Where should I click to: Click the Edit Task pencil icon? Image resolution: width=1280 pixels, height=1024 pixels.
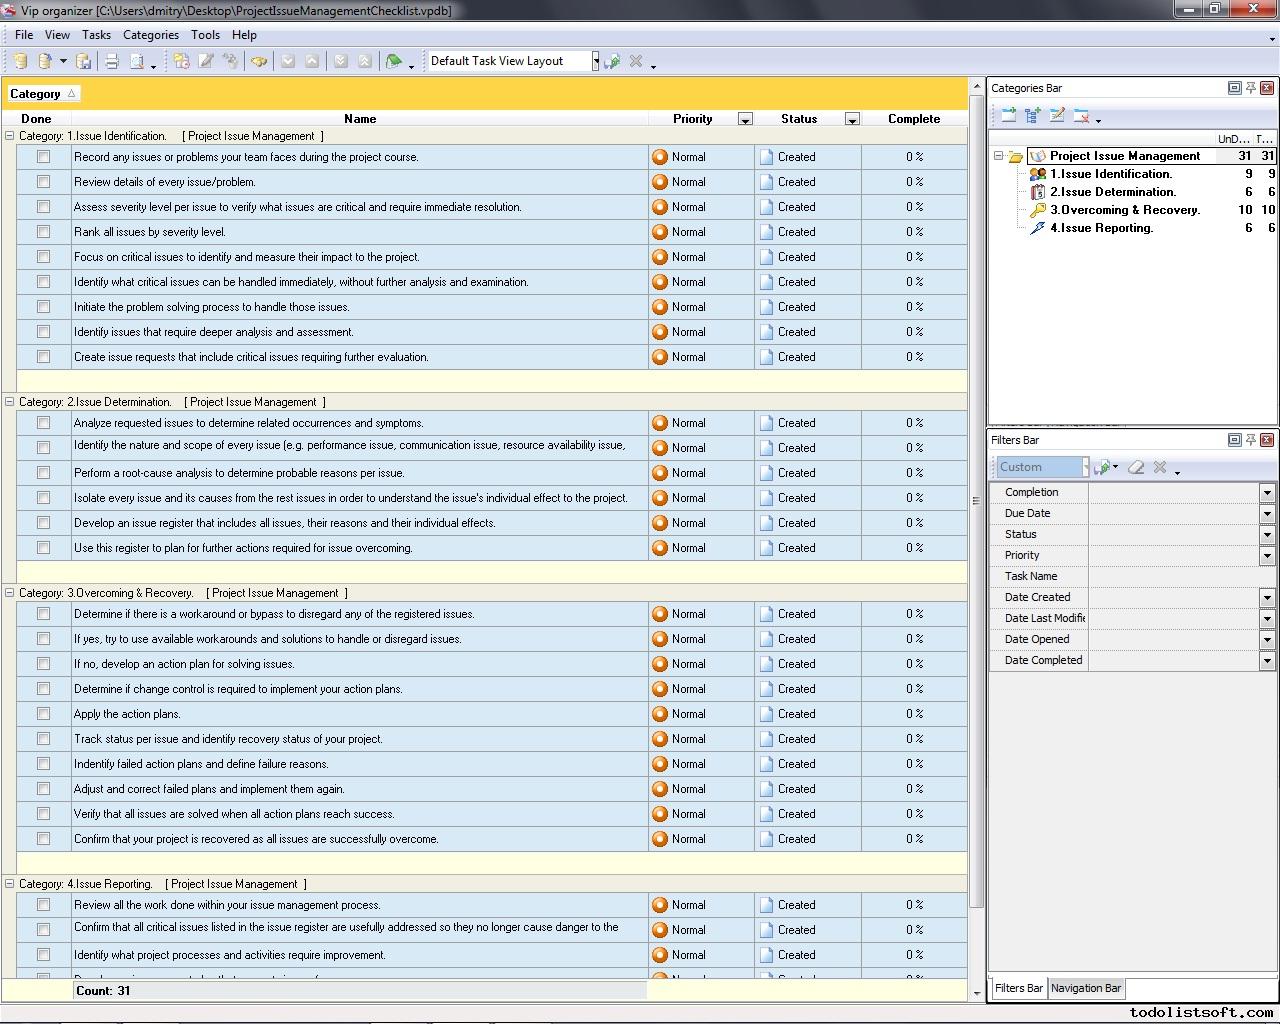pos(206,62)
